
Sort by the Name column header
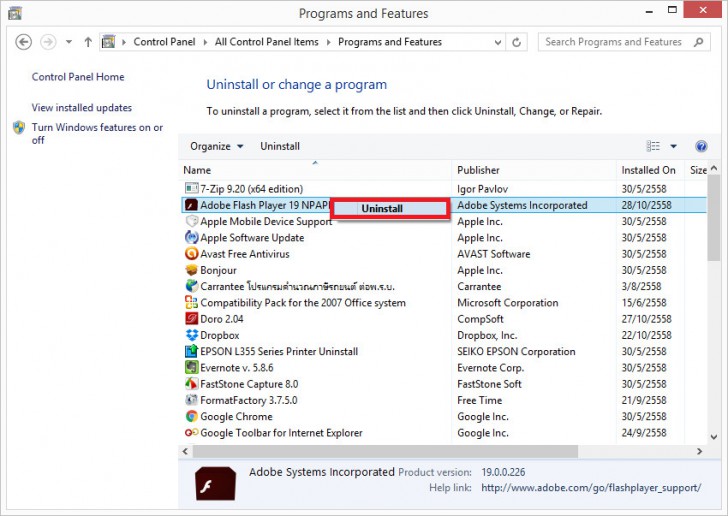tap(315, 170)
